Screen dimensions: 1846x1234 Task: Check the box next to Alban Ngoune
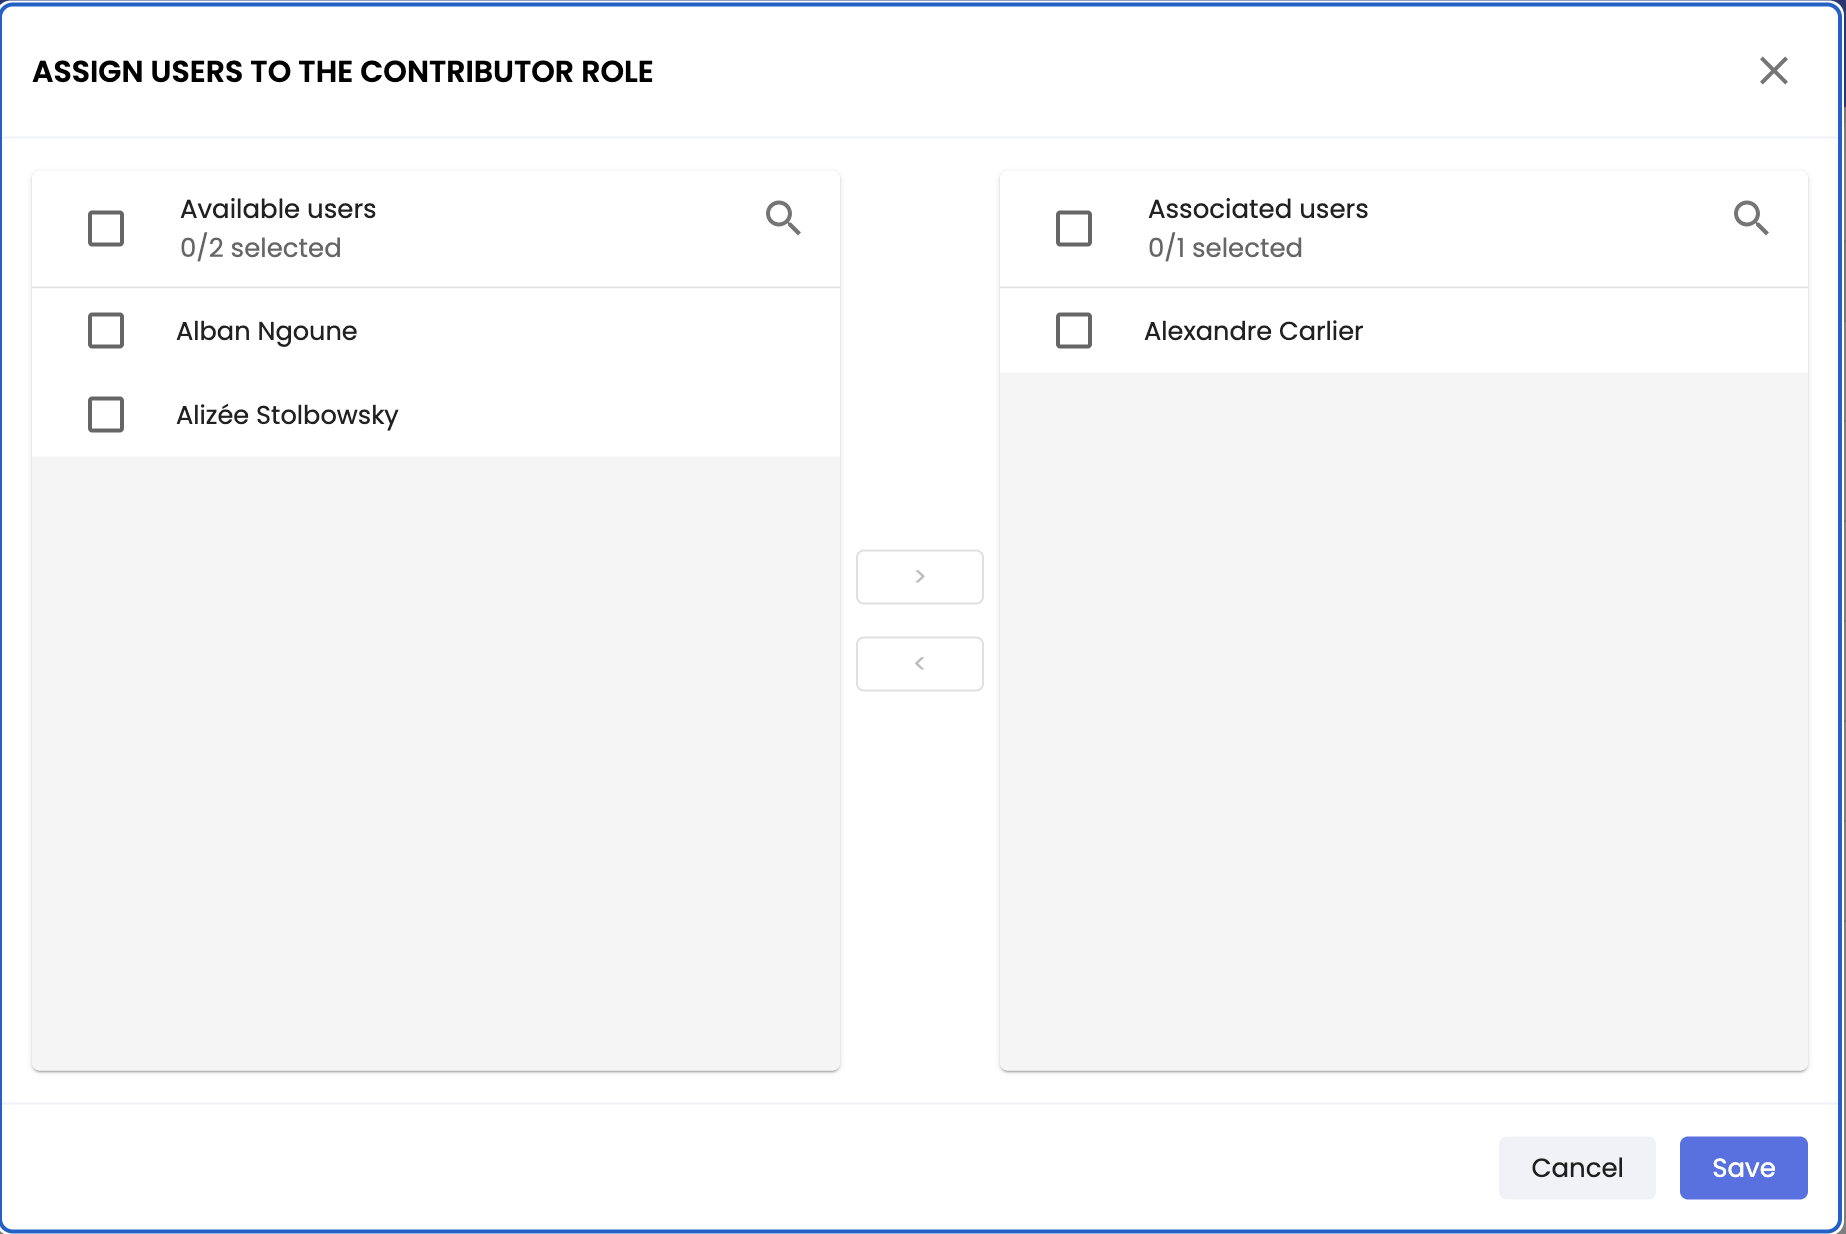[x=106, y=331]
